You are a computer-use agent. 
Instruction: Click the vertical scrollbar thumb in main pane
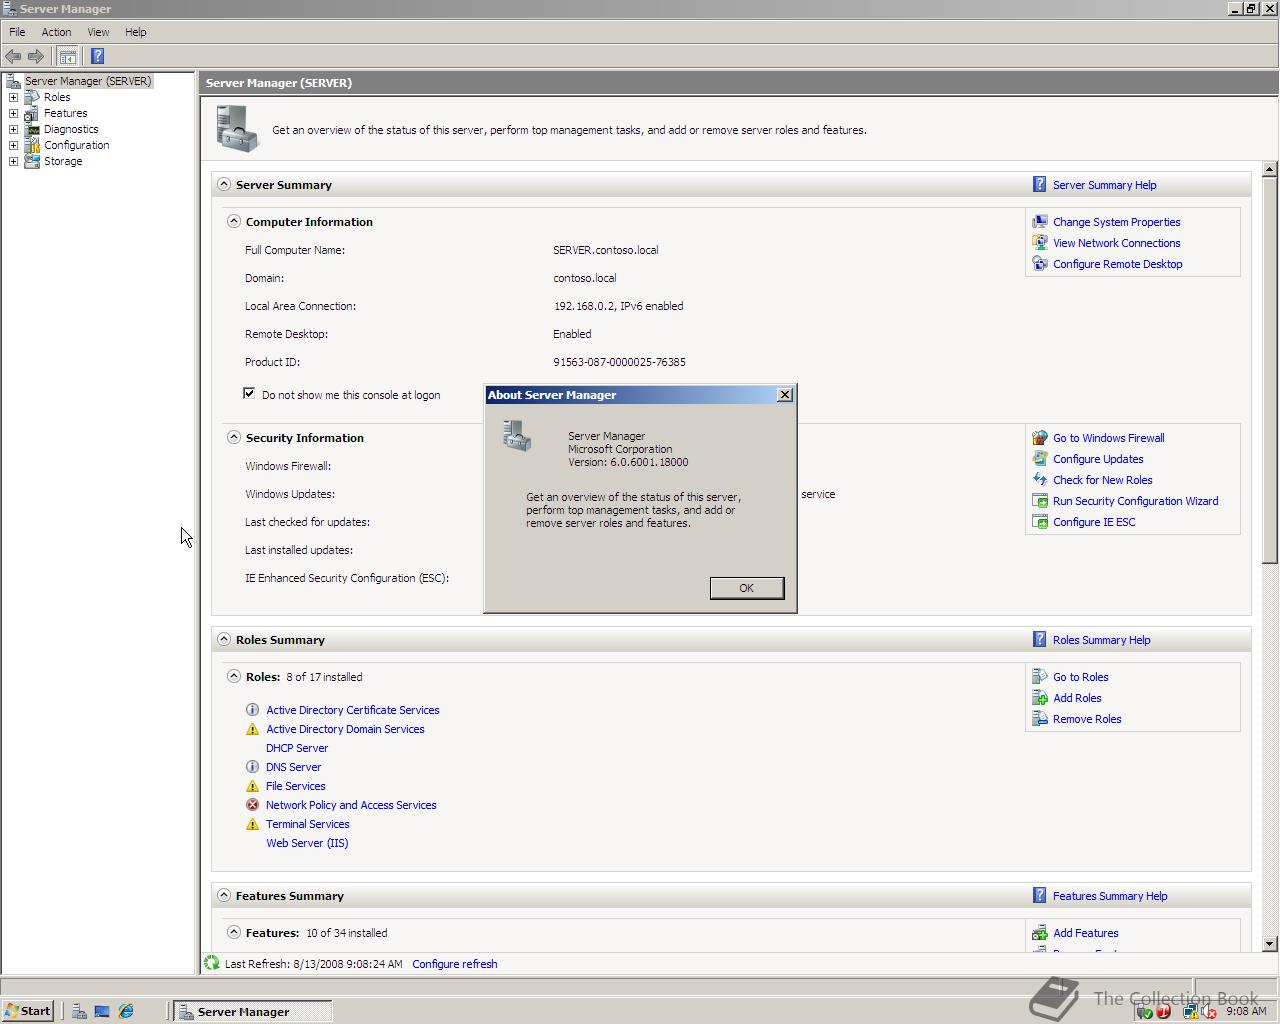[x=1270, y=370]
